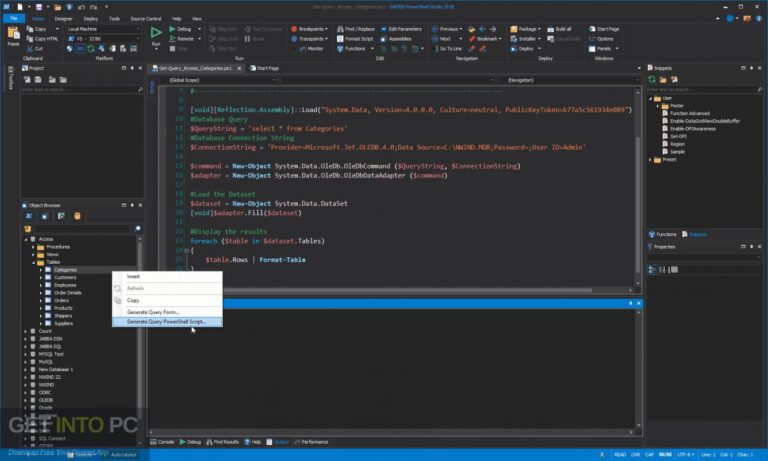Image resolution: width=768 pixels, height=461 pixels.
Task: Click the search magnifier in Project panel
Action: click(140, 90)
